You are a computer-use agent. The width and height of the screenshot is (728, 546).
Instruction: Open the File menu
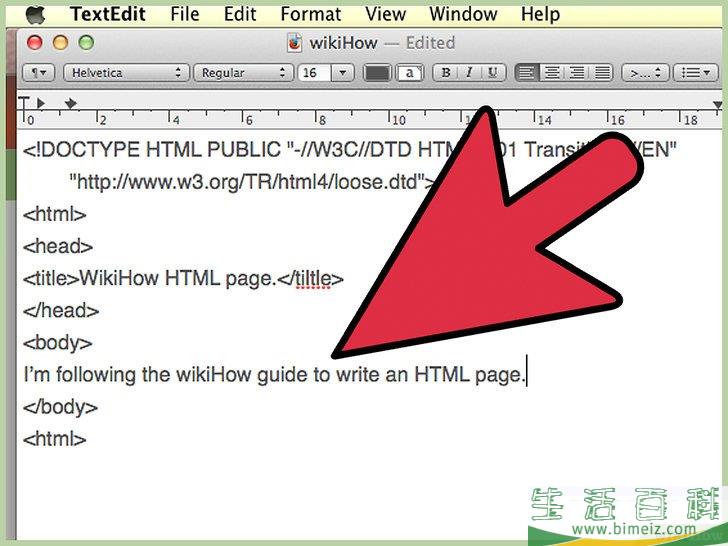[184, 14]
